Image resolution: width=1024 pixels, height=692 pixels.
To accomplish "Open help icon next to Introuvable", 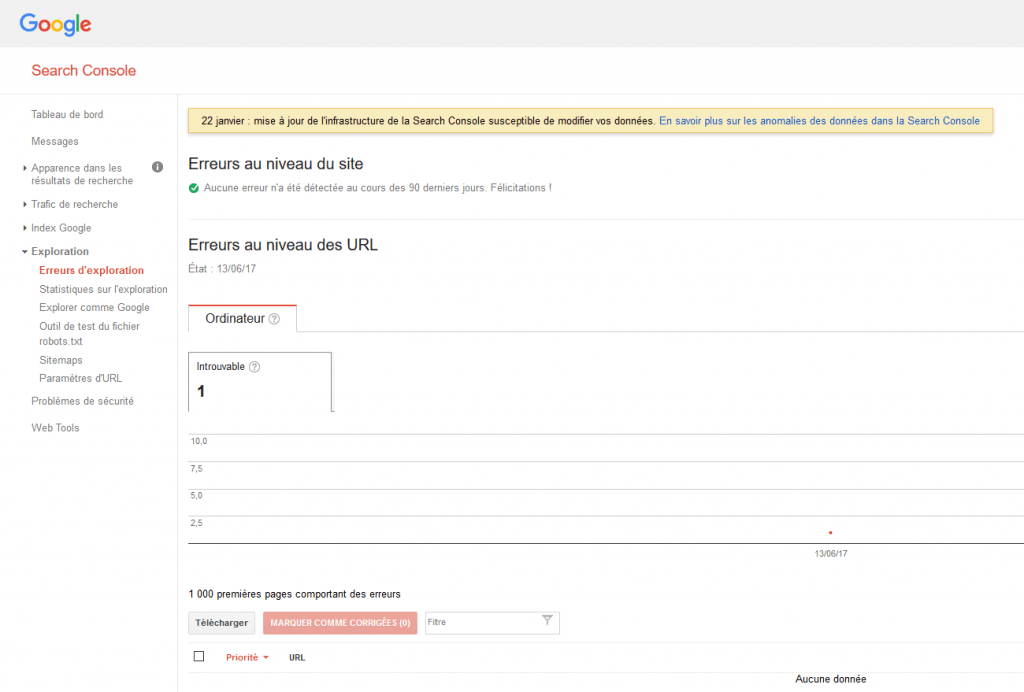I will (255, 367).
